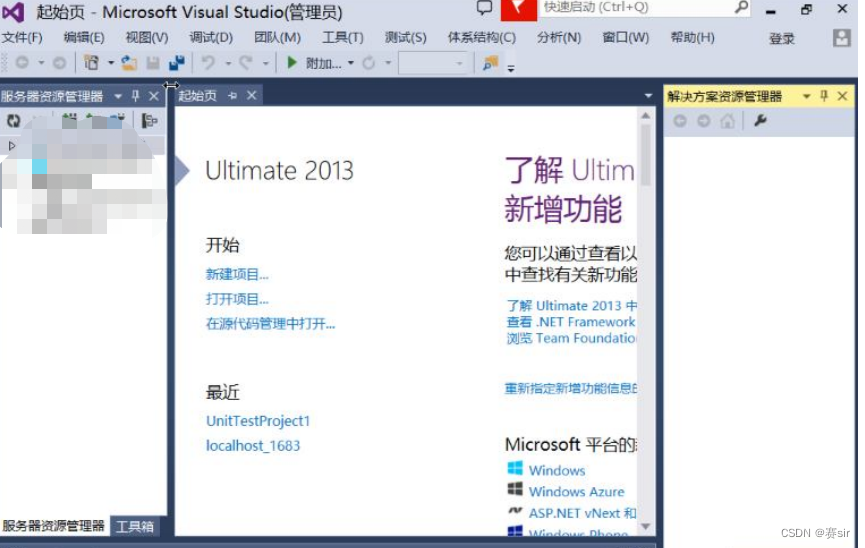Viewport: 865px width, 548px height.
Task: Switch to the 工具箱 bottom tab
Action: pyautogui.click(x=135, y=526)
